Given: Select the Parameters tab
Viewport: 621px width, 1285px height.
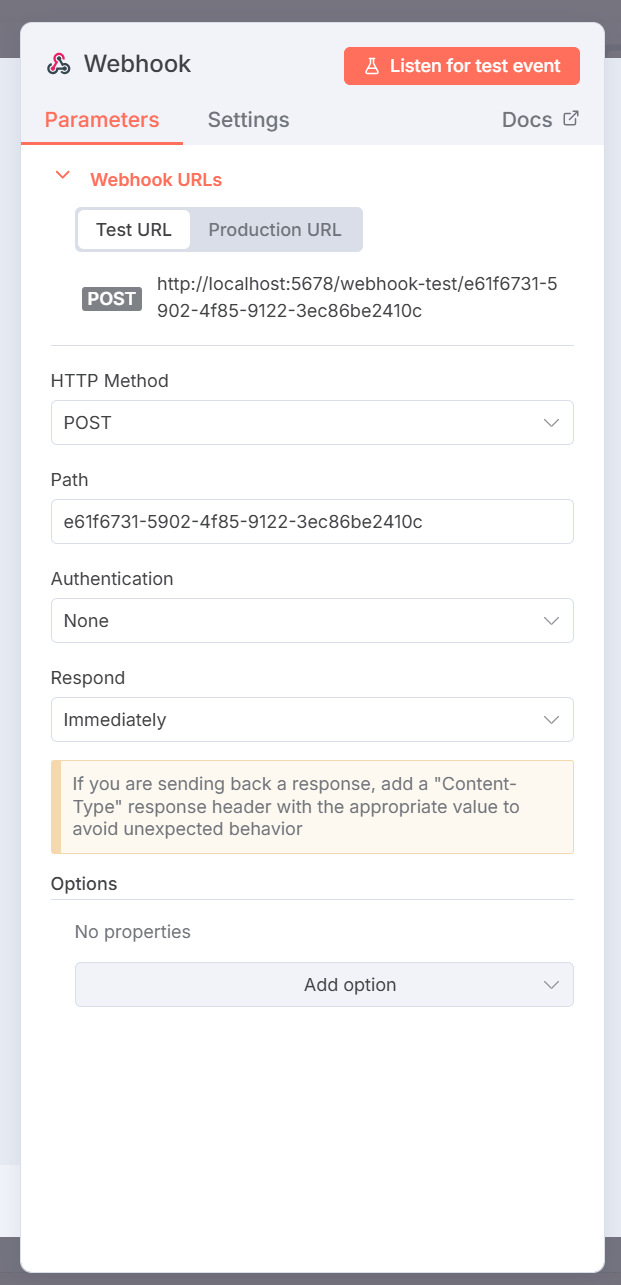Looking at the screenshot, I should point(102,120).
